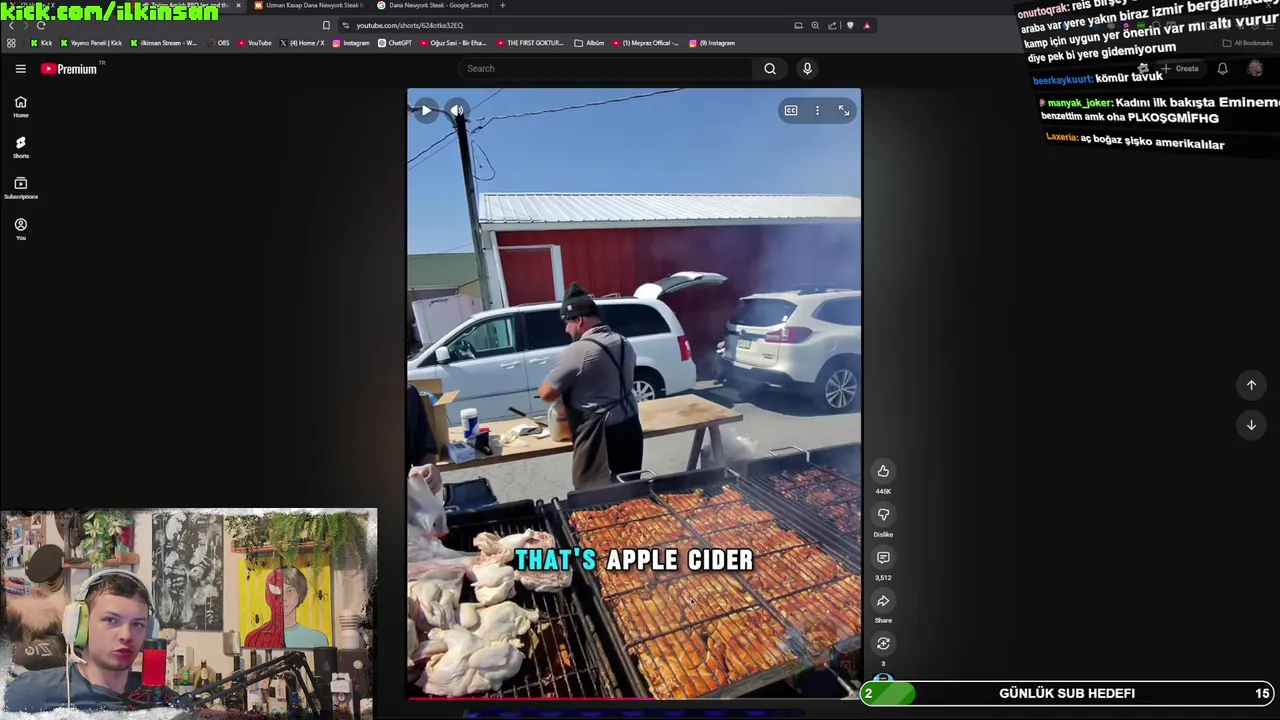
Task: Switch to Uzman Kasap Dana Newyork tab
Action: pos(308,5)
